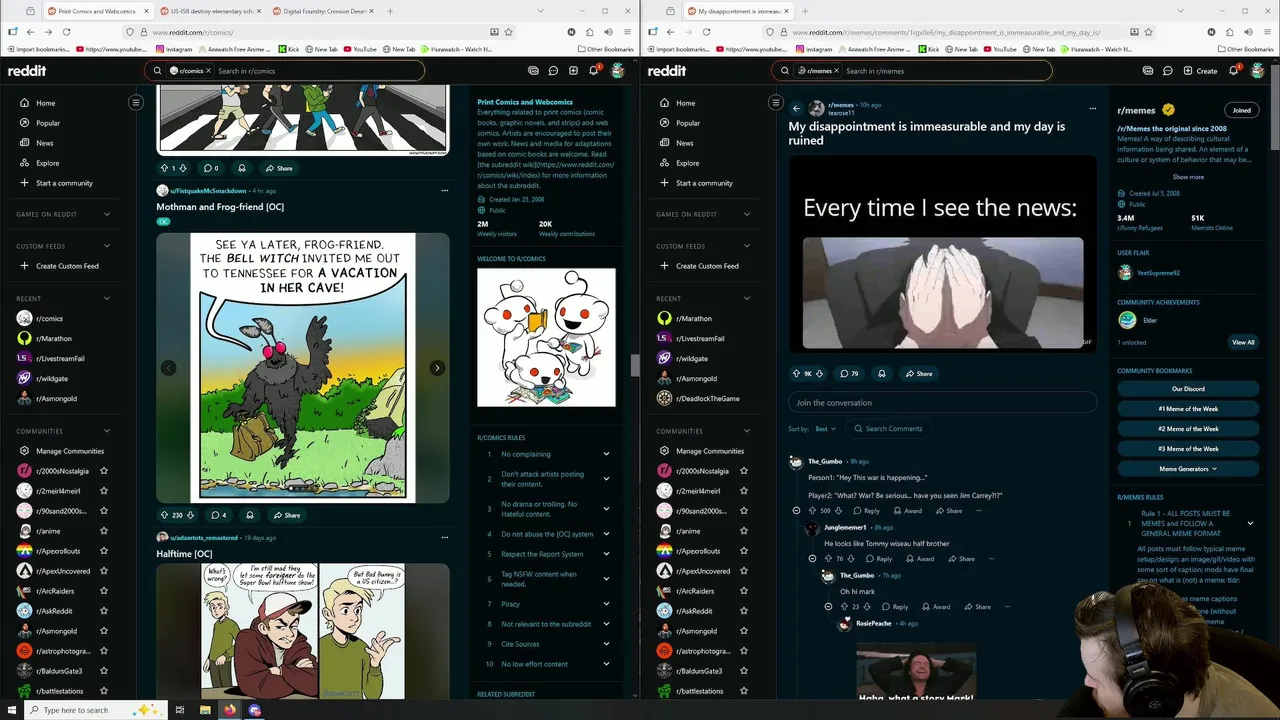Favorite r/BaldursGate3 with the star in the left window

[x=104, y=671]
